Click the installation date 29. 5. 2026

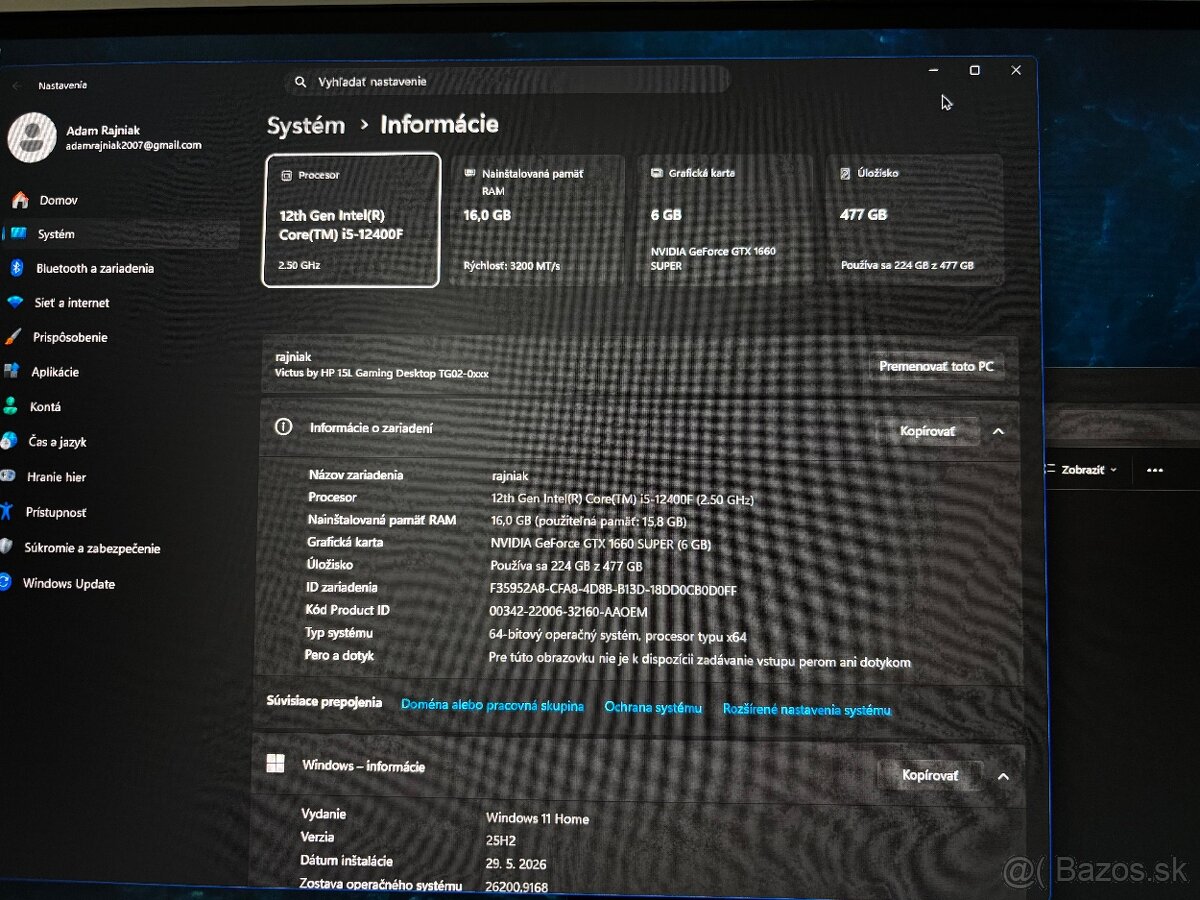[x=516, y=864]
